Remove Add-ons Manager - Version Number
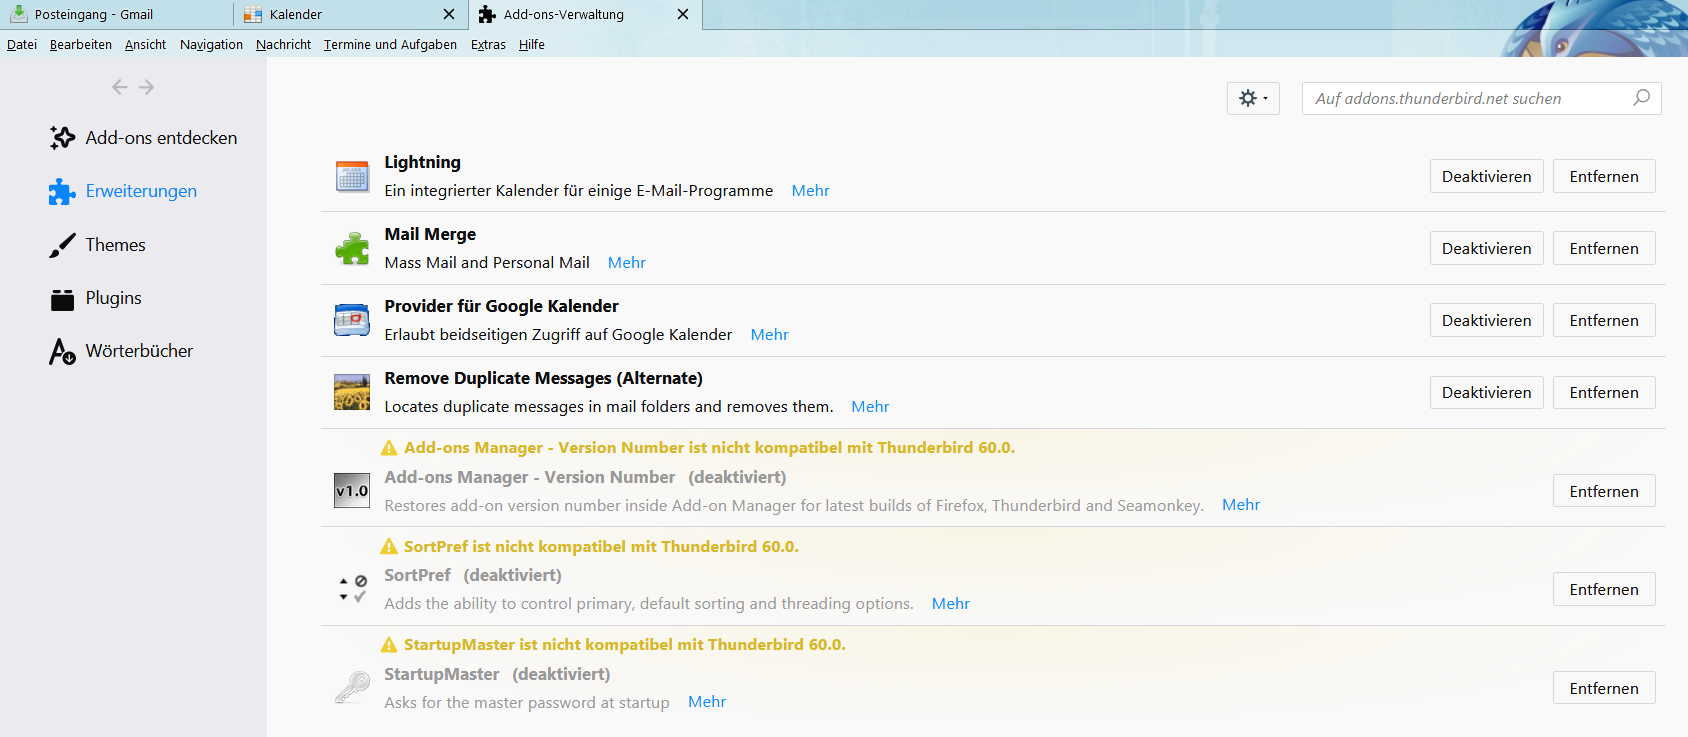The image size is (1688, 737). coord(1604,491)
